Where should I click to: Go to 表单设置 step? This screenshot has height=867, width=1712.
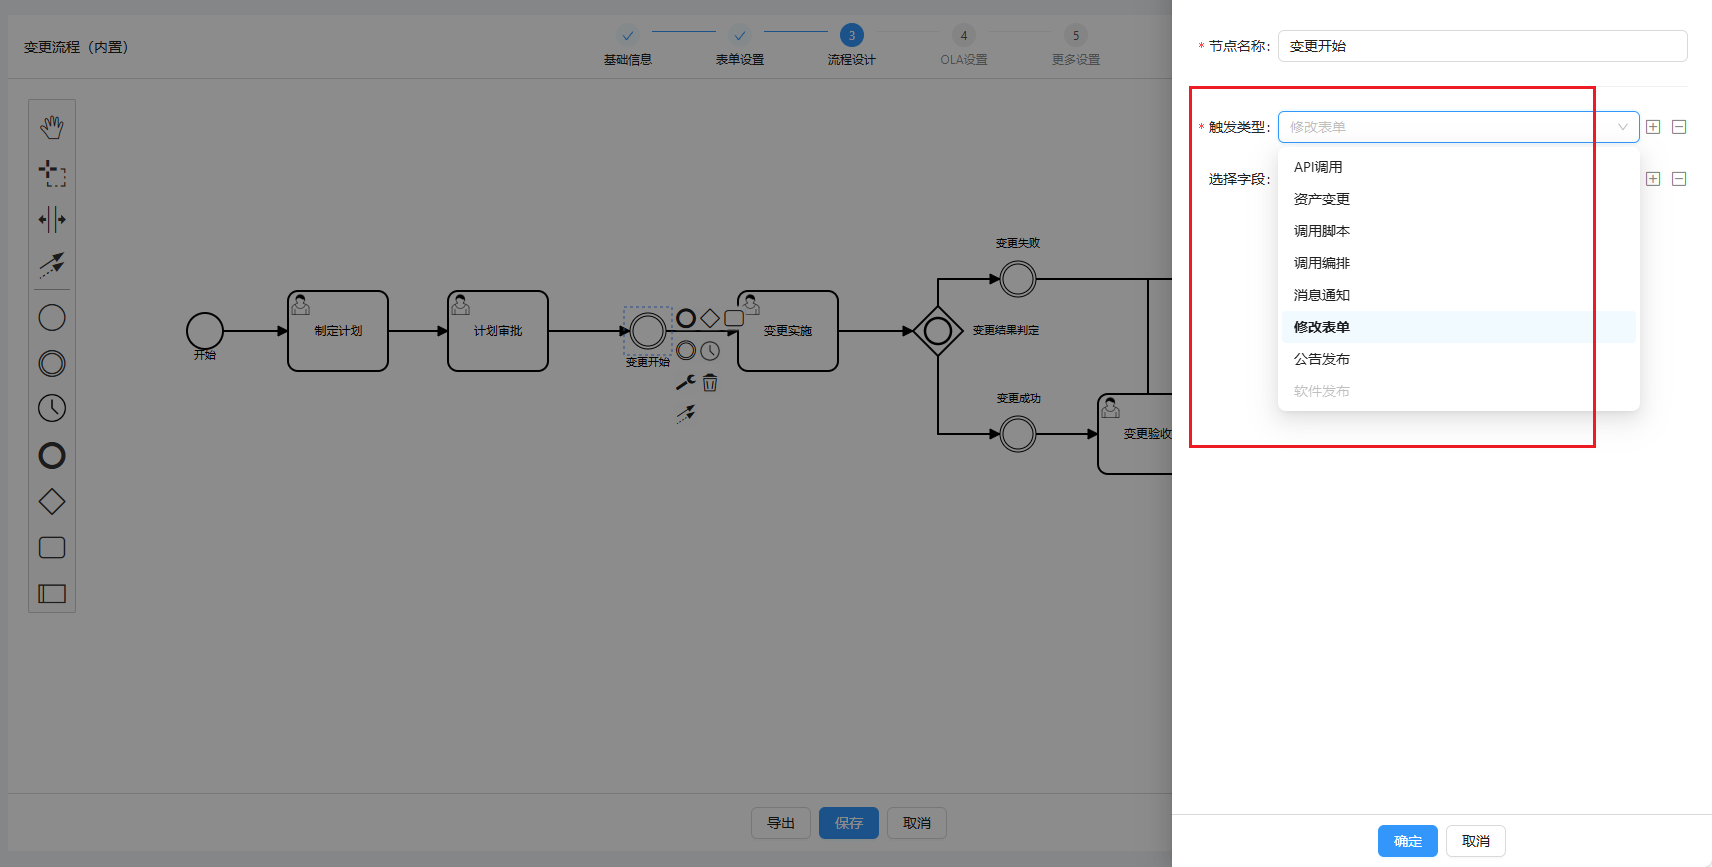740,46
